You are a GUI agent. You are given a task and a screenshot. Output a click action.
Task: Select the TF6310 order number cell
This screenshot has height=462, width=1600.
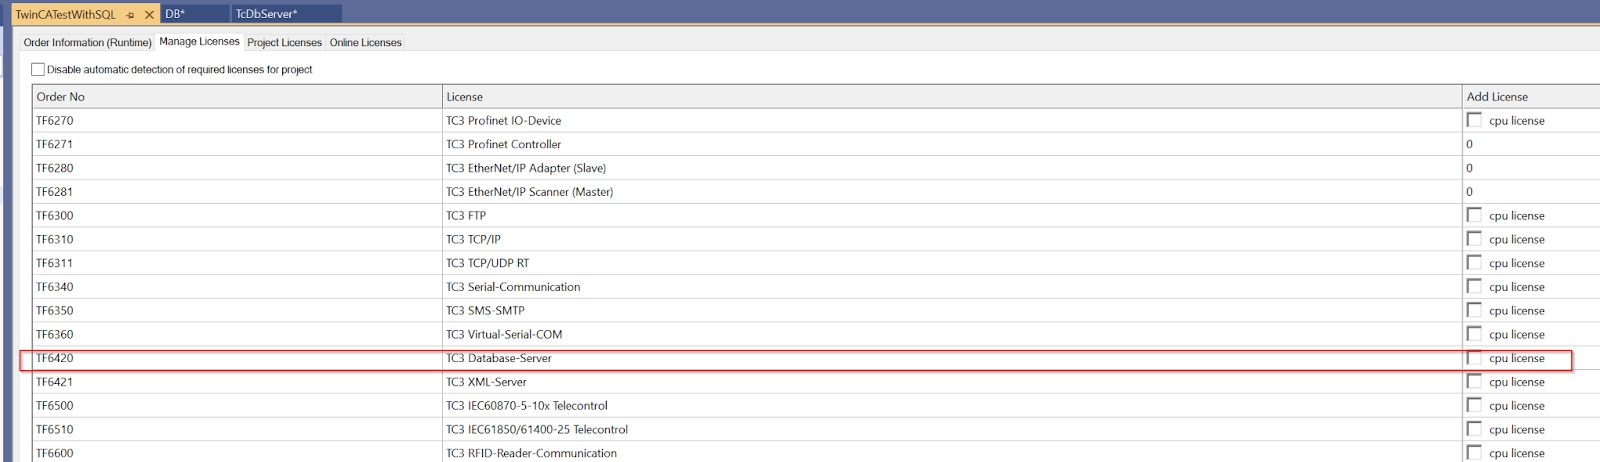point(237,240)
